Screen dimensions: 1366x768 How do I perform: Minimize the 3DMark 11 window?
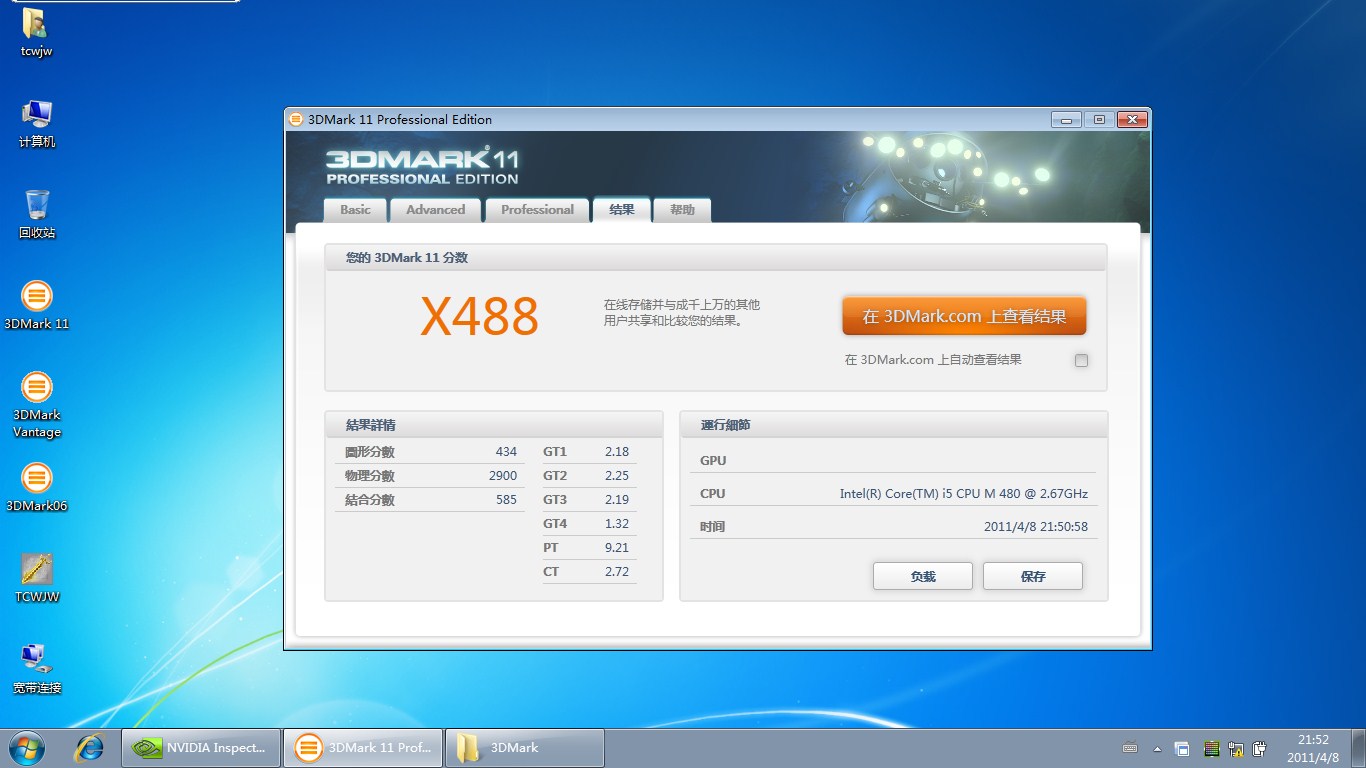coord(1066,120)
